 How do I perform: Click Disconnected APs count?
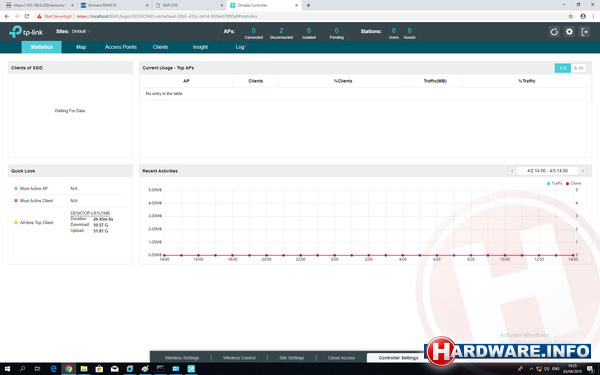[x=281, y=31]
